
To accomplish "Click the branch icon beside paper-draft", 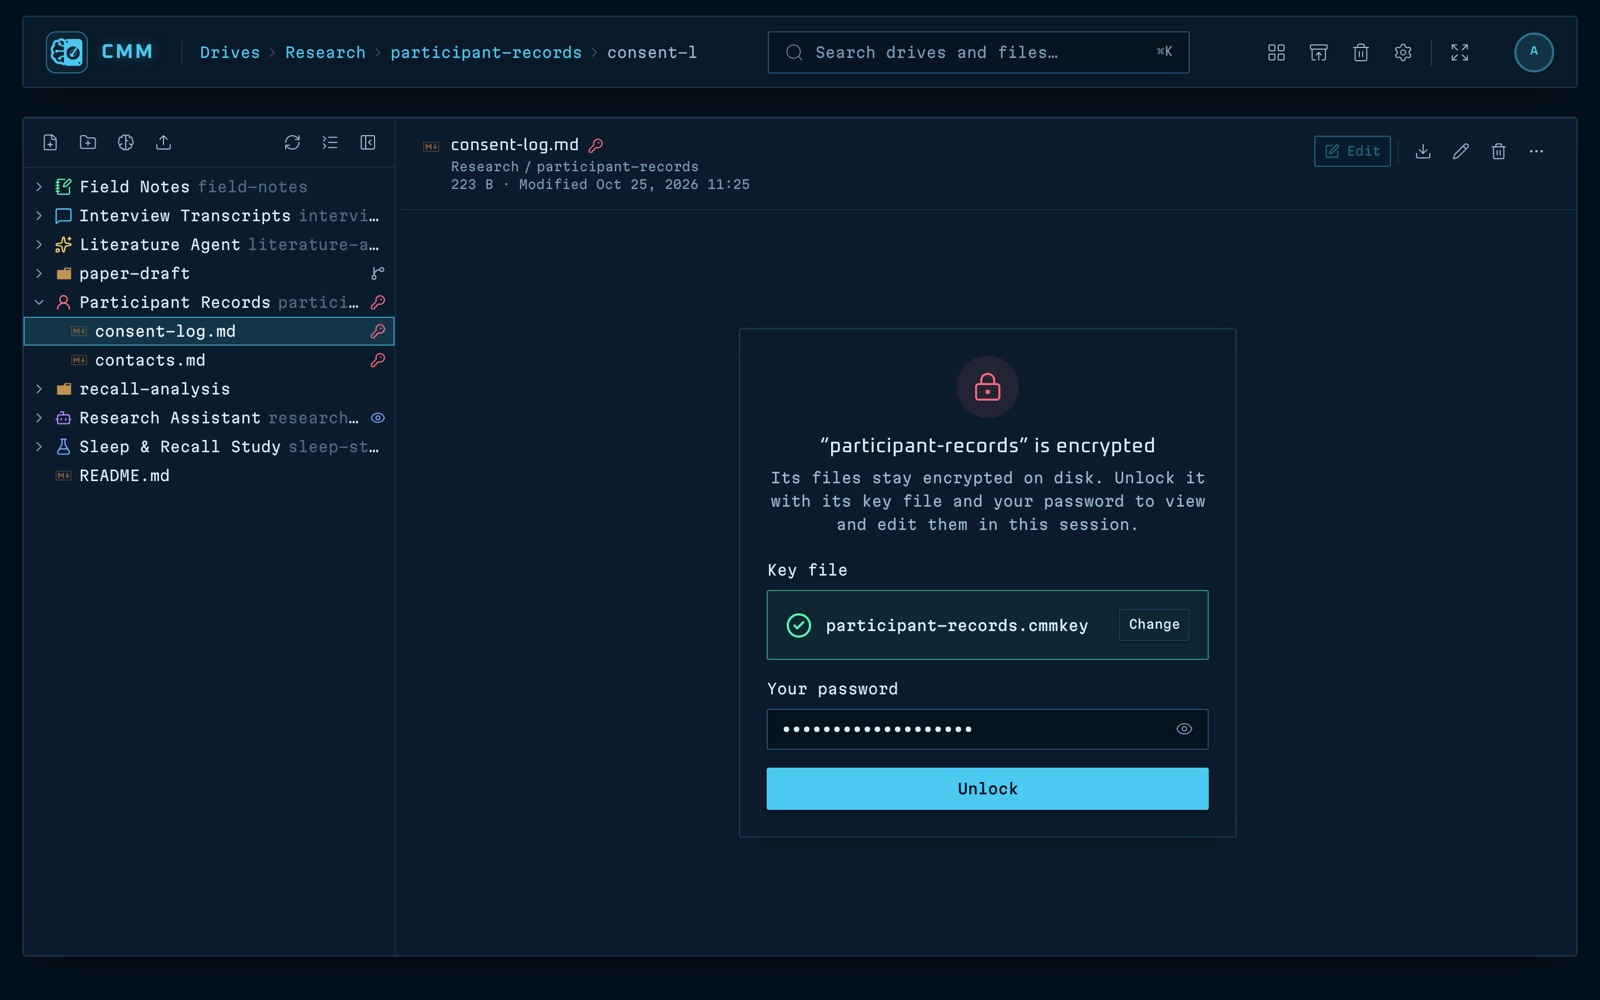I will [378, 273].
